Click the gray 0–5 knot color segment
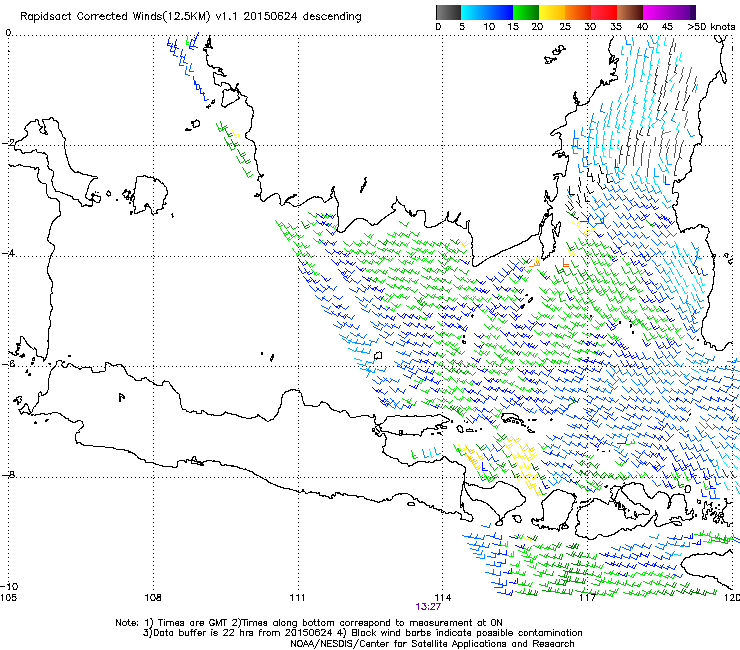Screen dimensions: 740x650 pyautogui.click(x=448, y=12)
